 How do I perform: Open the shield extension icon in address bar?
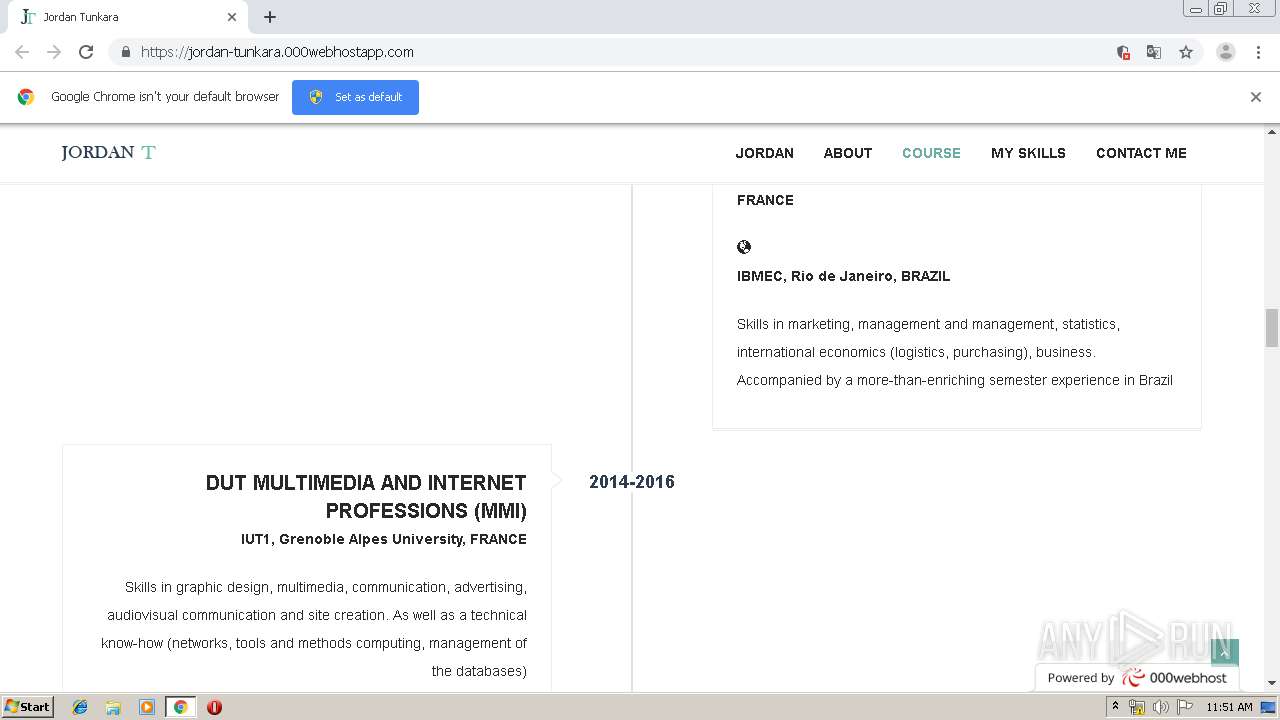click(1123, 52)
